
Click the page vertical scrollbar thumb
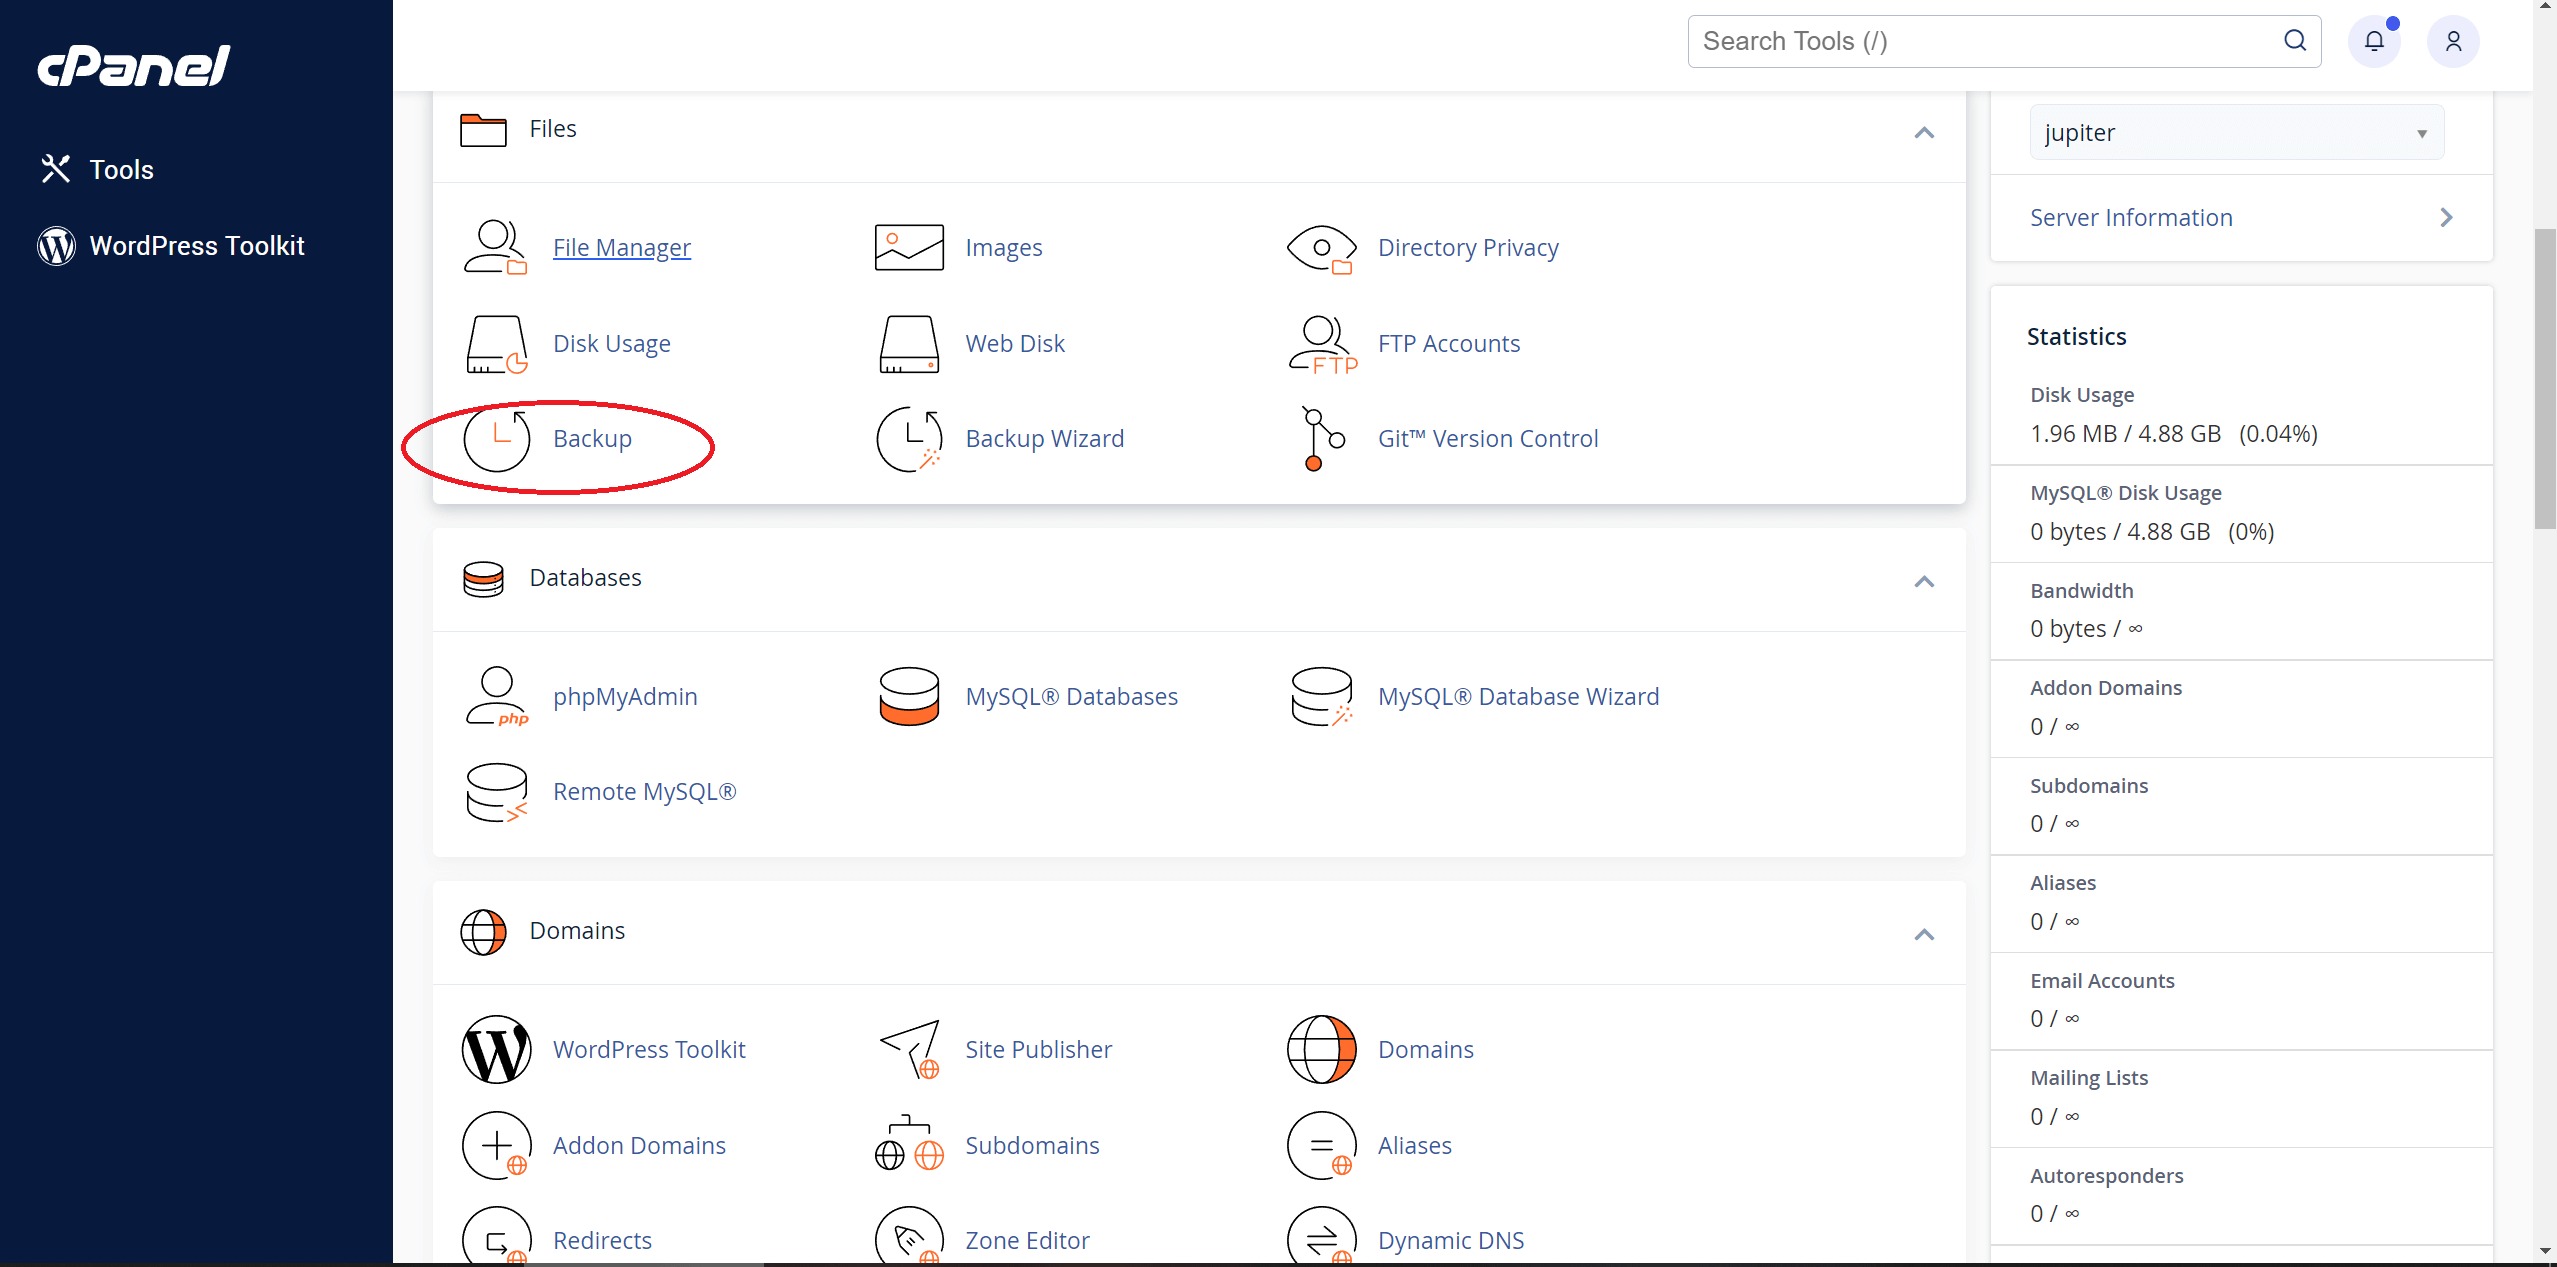pyautogui.click(x=2545, y=379)
